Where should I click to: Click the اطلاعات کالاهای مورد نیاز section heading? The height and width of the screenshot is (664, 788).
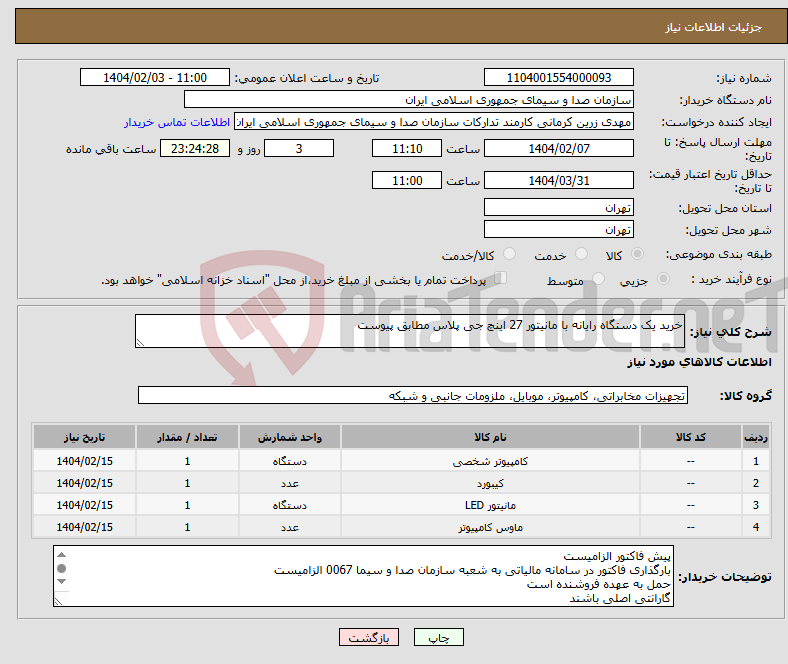pos(699,362)
